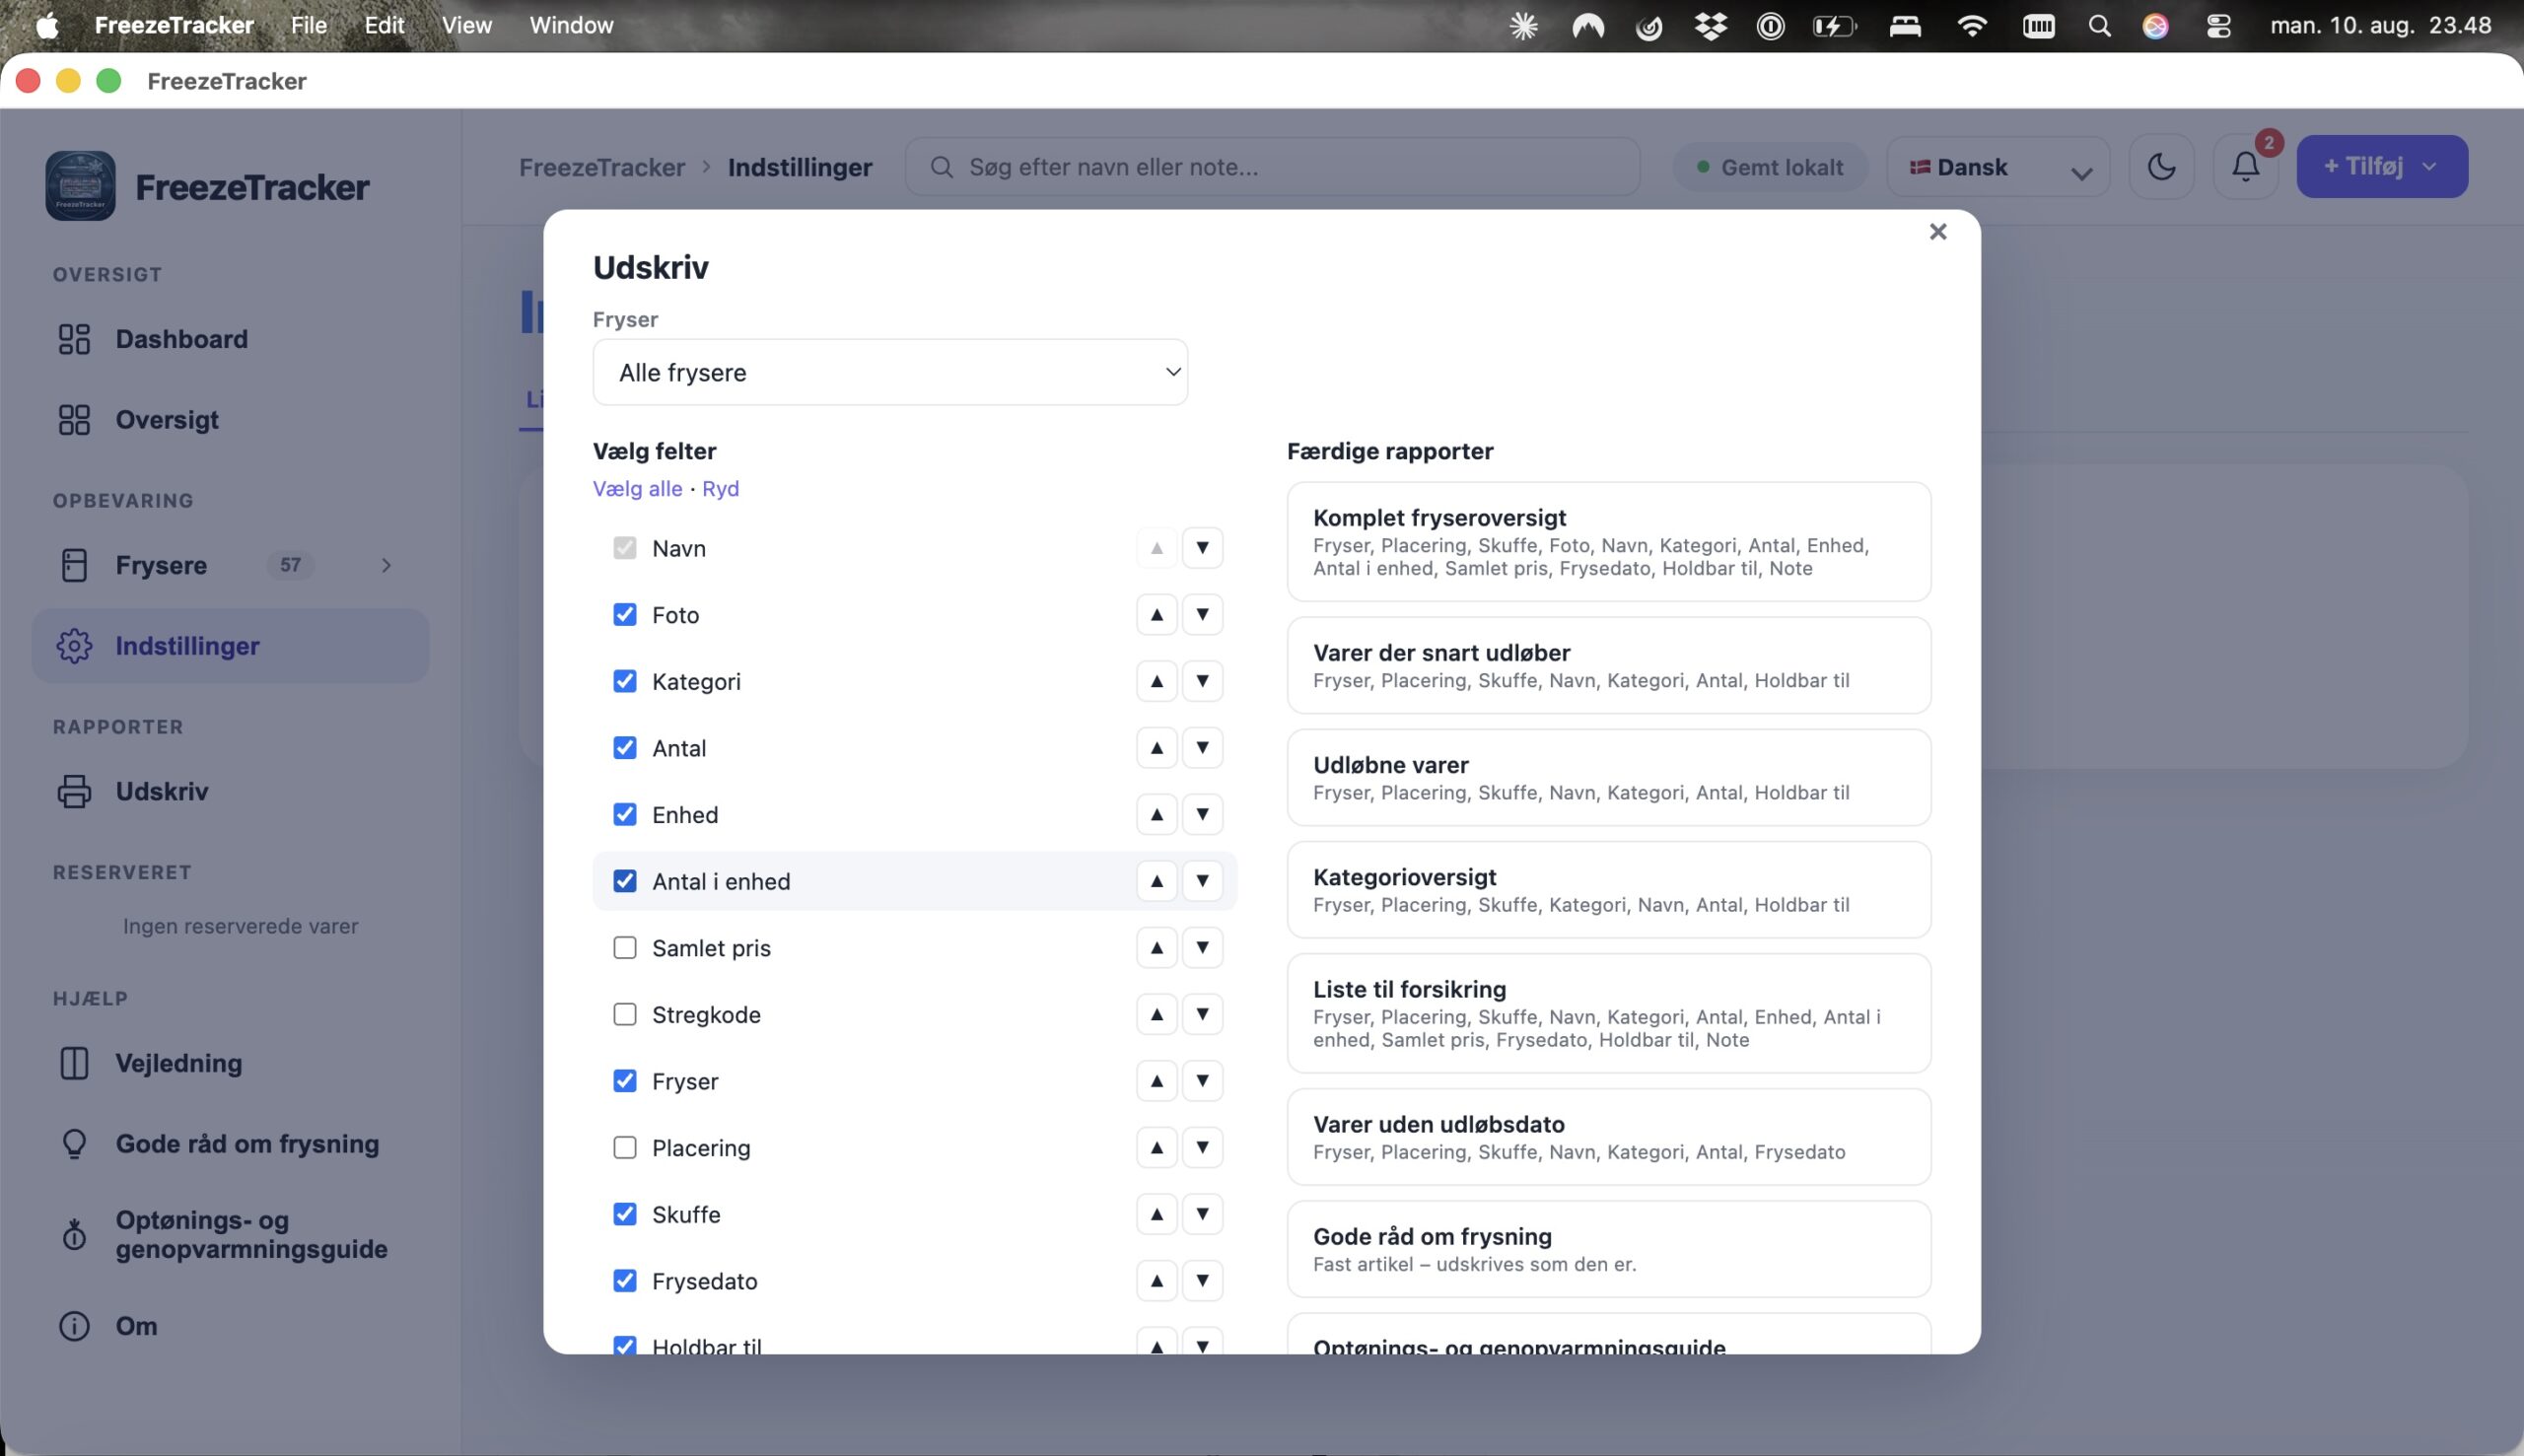
Task: Open Oversigt in the sidebar
Action: [x=230, y=420]
